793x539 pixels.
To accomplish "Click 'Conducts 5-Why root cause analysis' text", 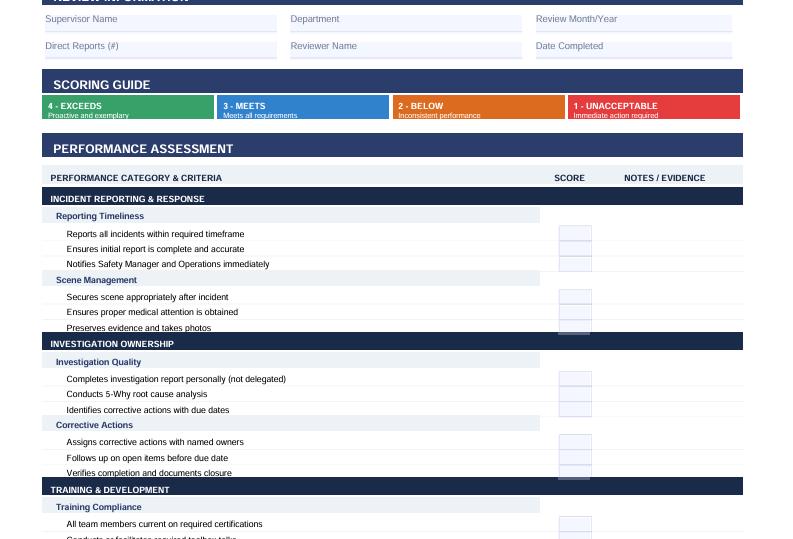I will pyautogui.click(x=137, y=394).
